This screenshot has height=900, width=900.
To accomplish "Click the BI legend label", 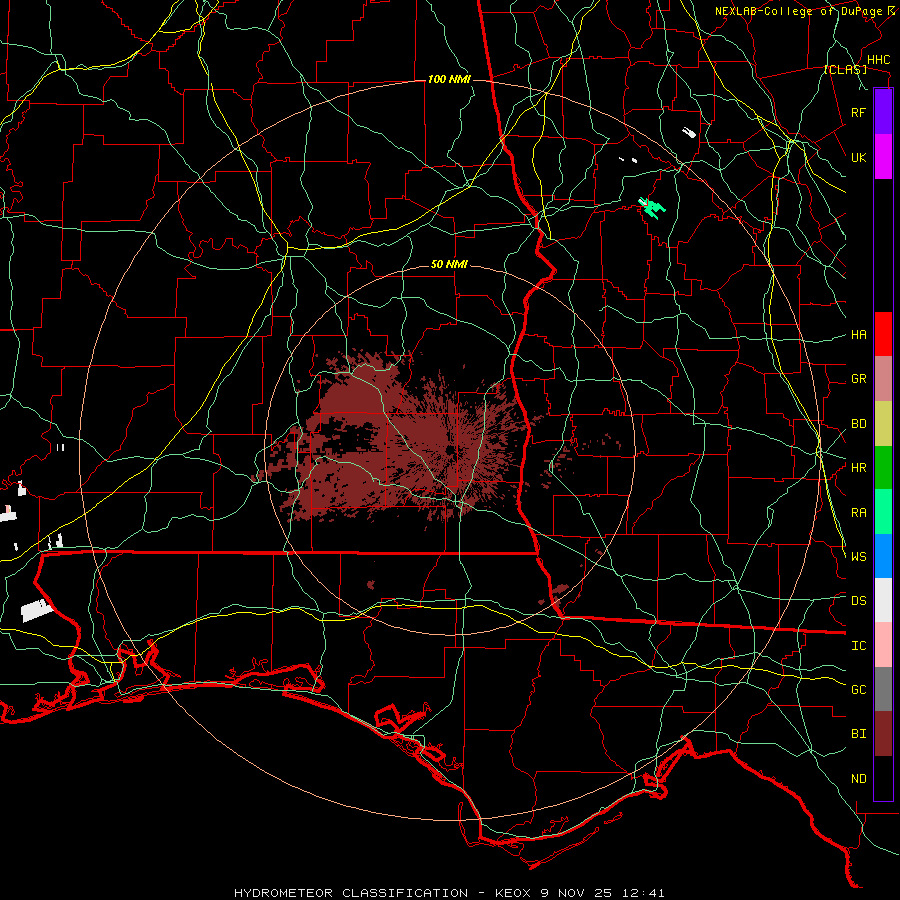I will coord(859,734).
